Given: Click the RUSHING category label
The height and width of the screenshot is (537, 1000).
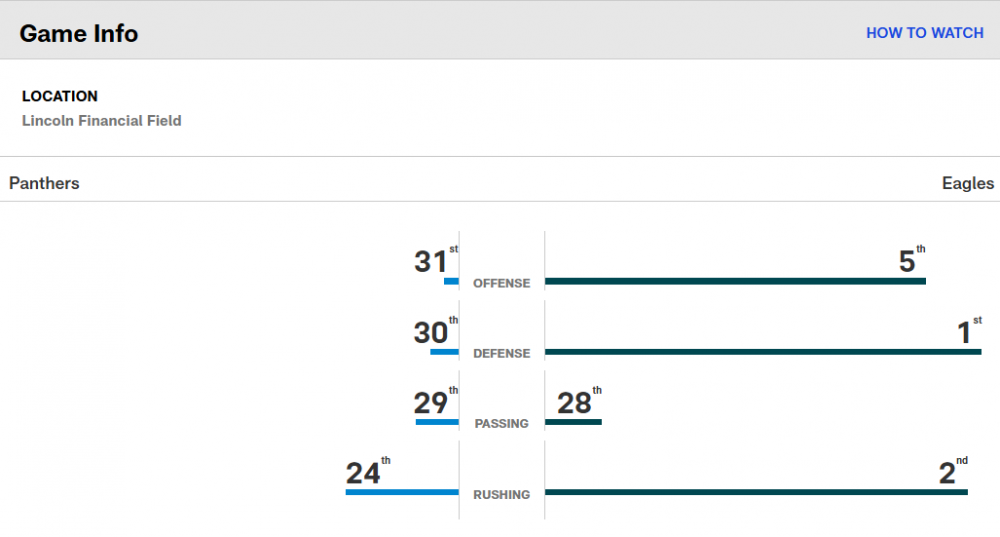Looking at the screenshot, I should pos(501,494).
